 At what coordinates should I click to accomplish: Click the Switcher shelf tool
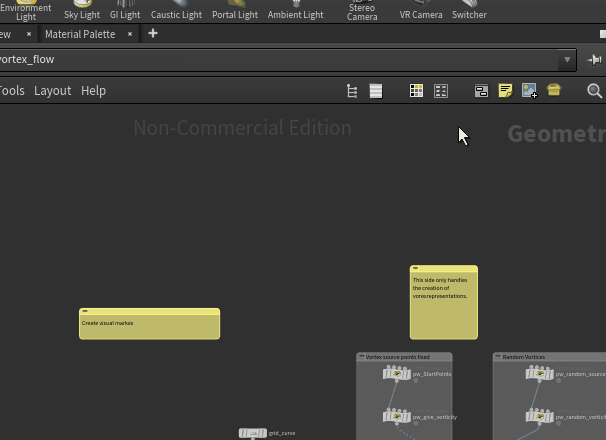469,10
